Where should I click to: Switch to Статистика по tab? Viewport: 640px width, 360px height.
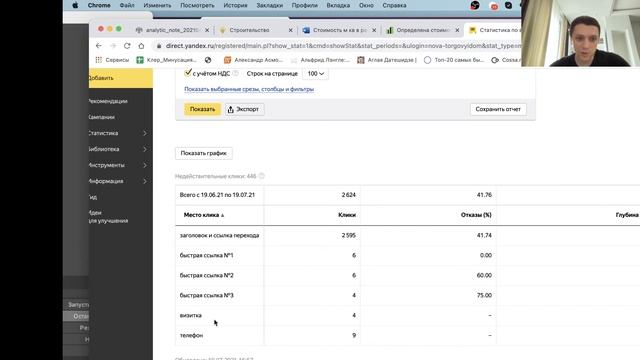point(494,30)
